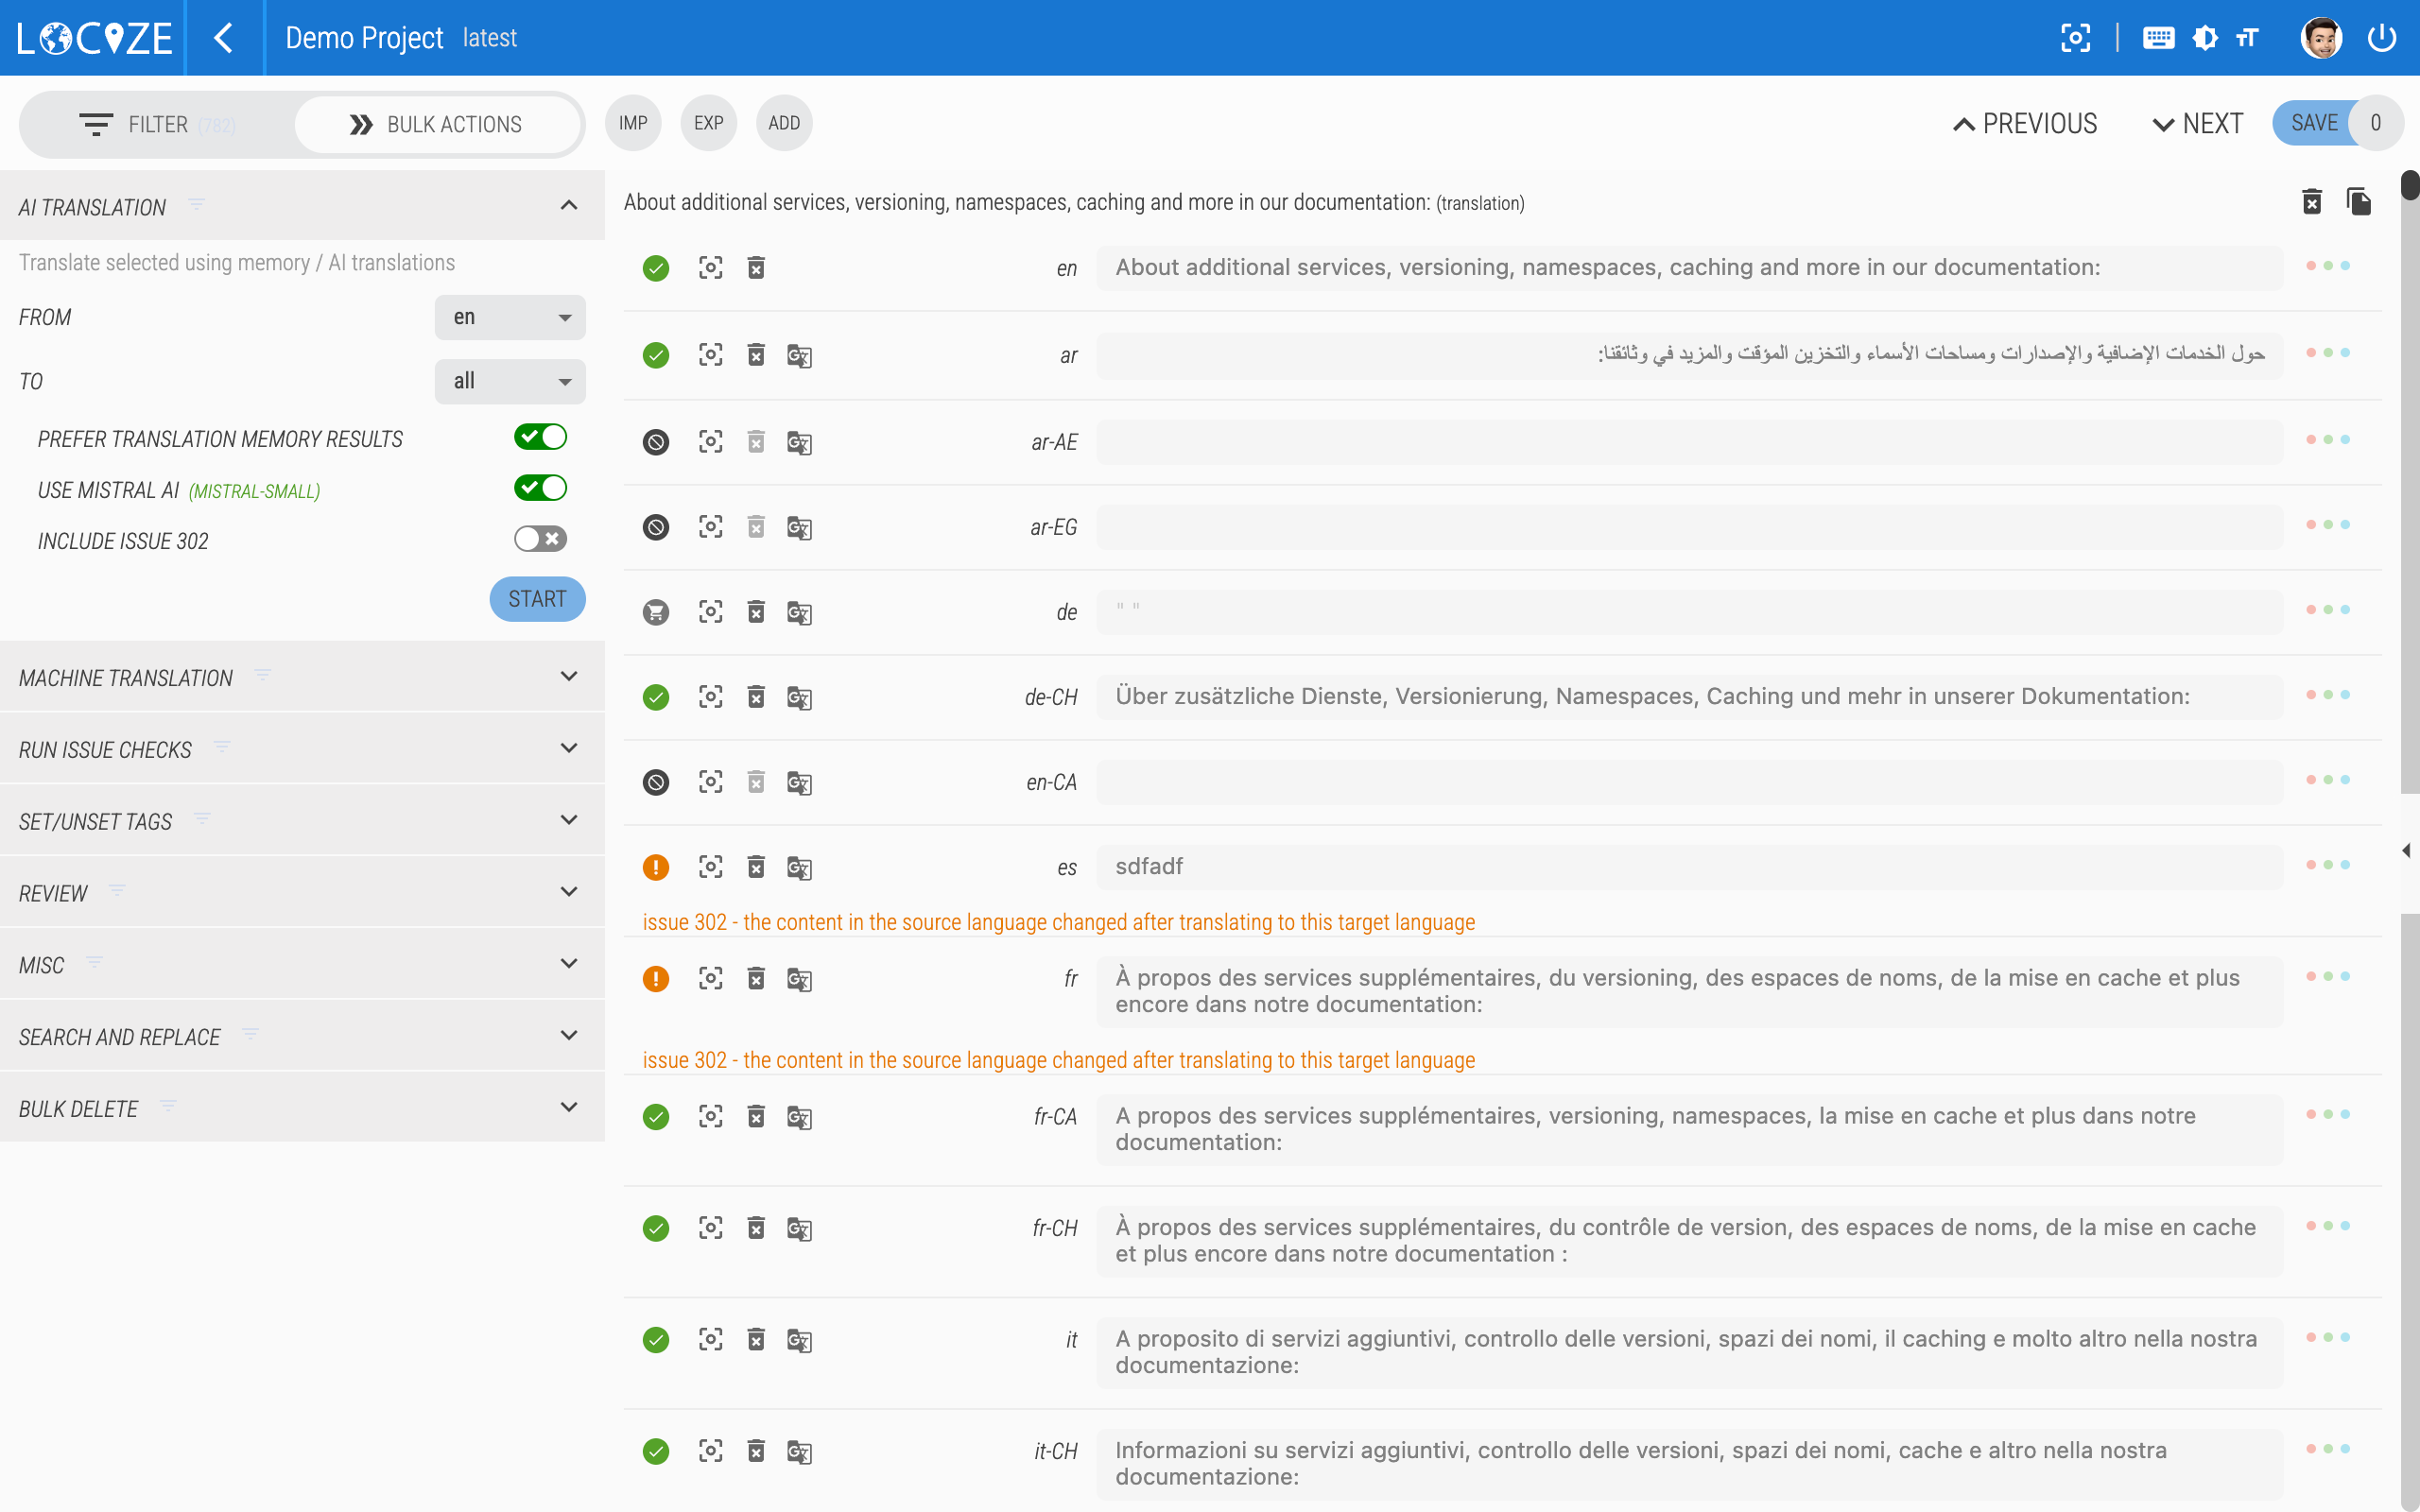Expand the MACHINE TRANSLATION section
The height and width of the screenshot is (1512, 2420).
(x=569, y=676)
